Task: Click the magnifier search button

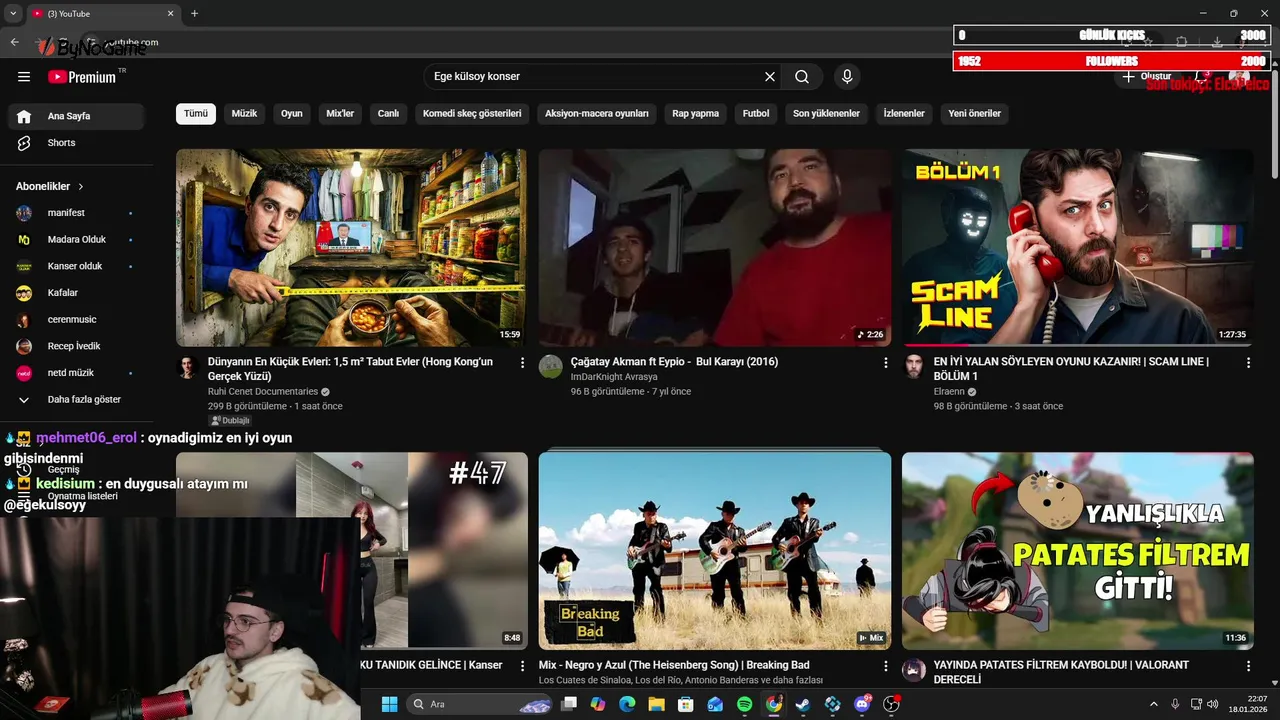Action: (x=802, y=76)
